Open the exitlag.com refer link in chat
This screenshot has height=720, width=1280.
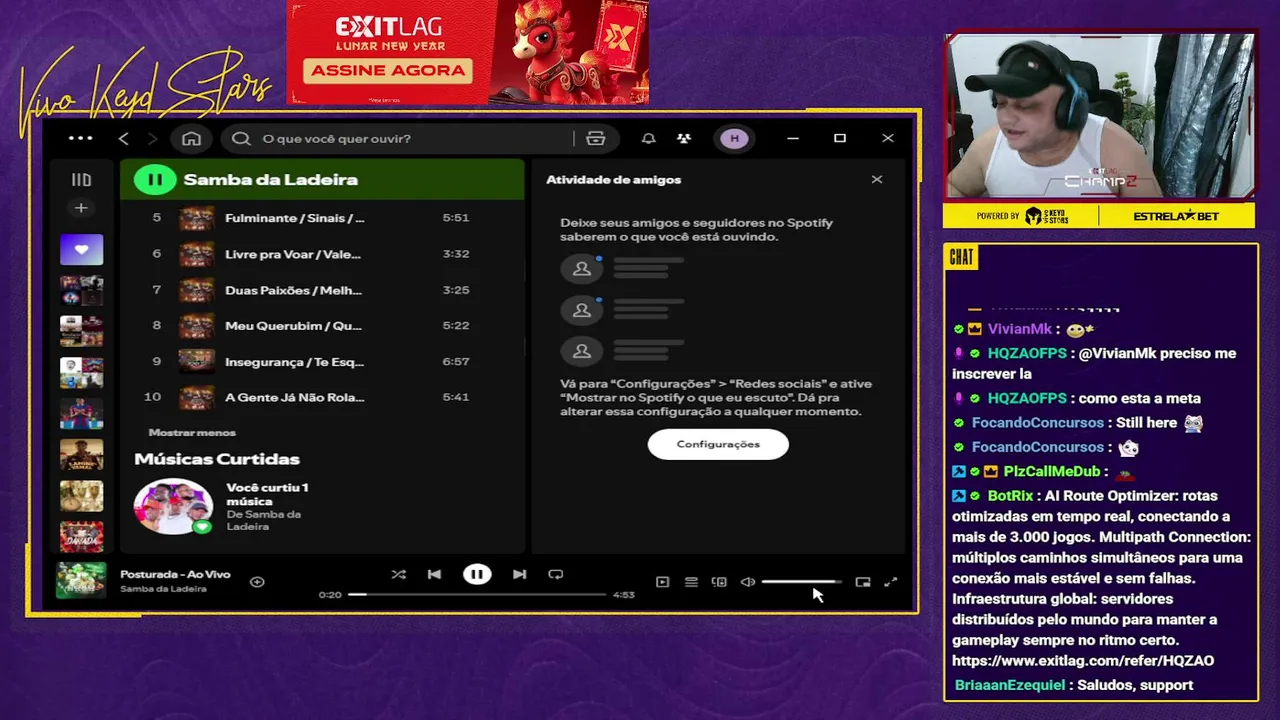[x=1083, y=661]
